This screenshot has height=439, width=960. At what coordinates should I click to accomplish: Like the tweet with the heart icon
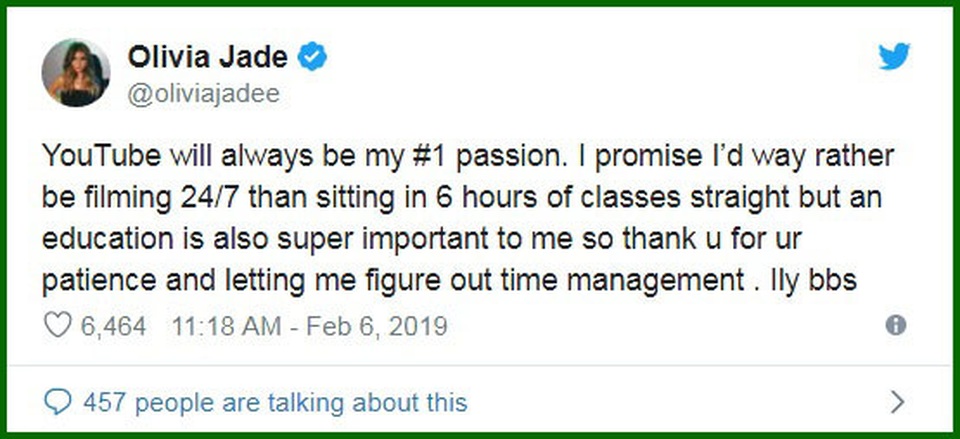click(56, 326)
